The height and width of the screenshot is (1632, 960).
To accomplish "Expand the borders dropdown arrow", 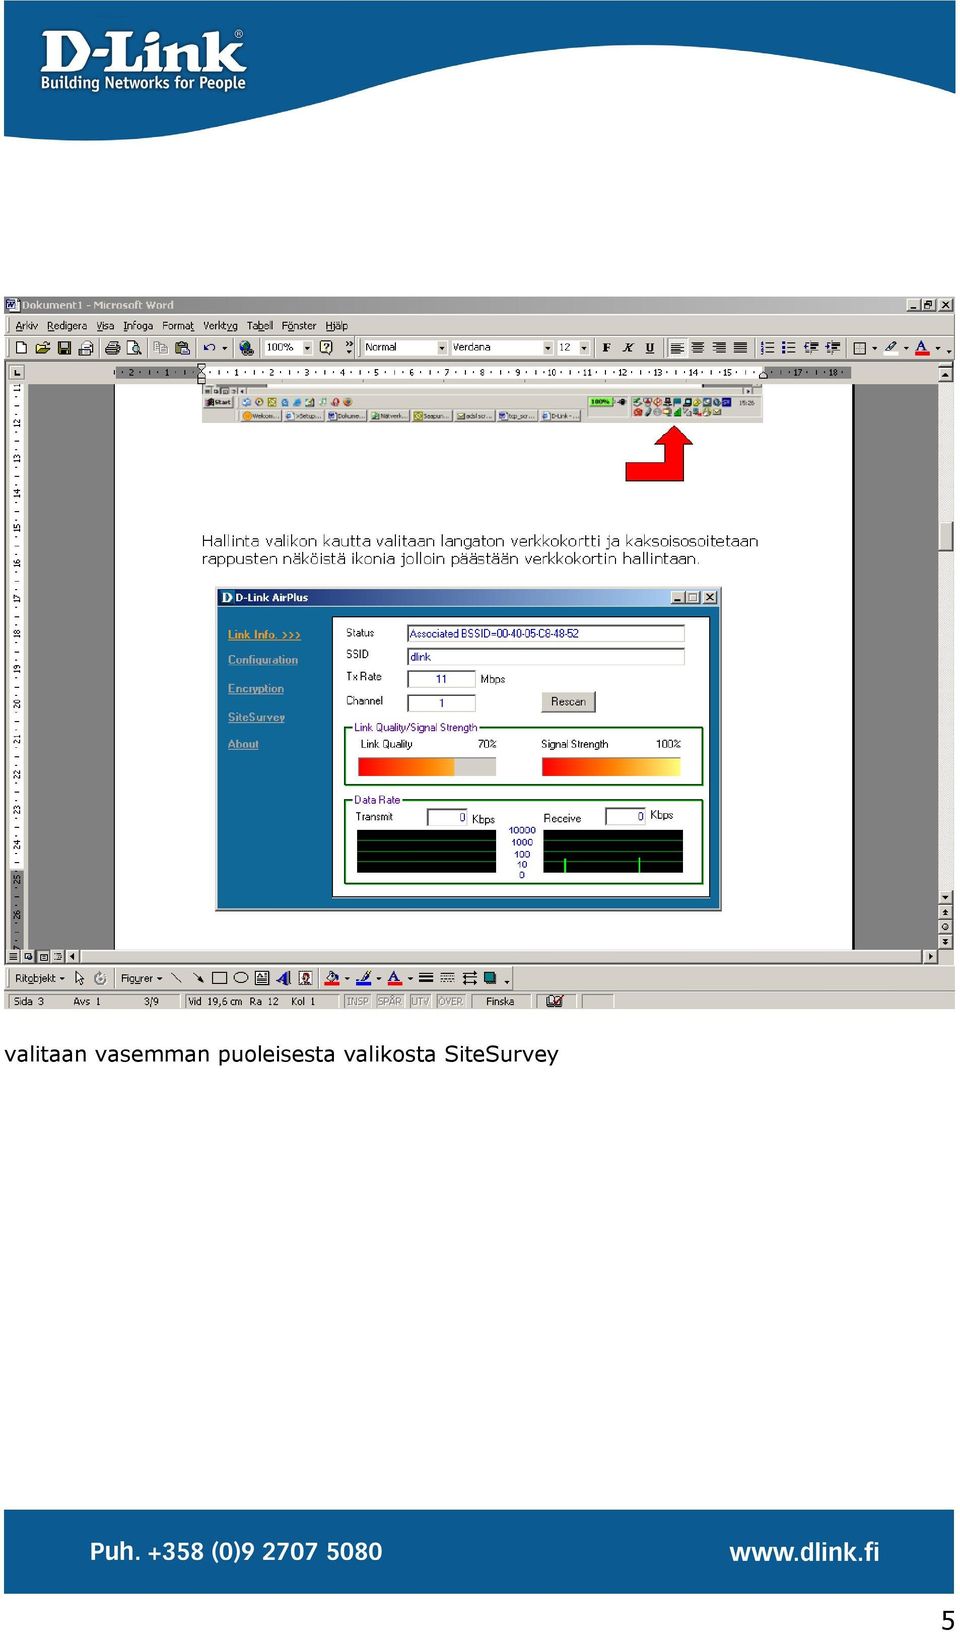I will (x=874, y=348).
